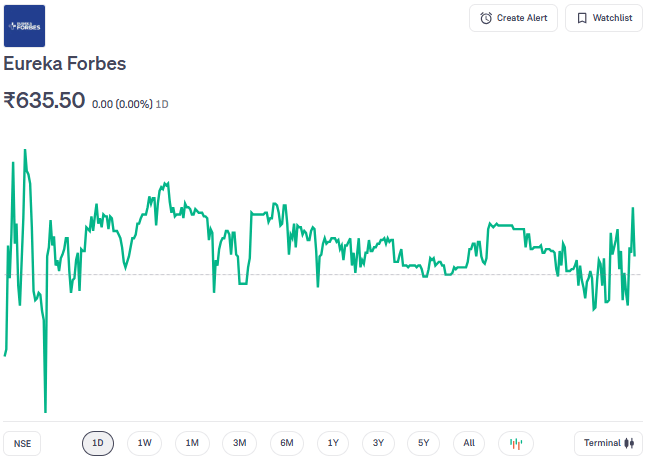Image resolution: width=653 pixels, height=463 pixels.
Task: Show the All time range chart
Action: (469, 443)
